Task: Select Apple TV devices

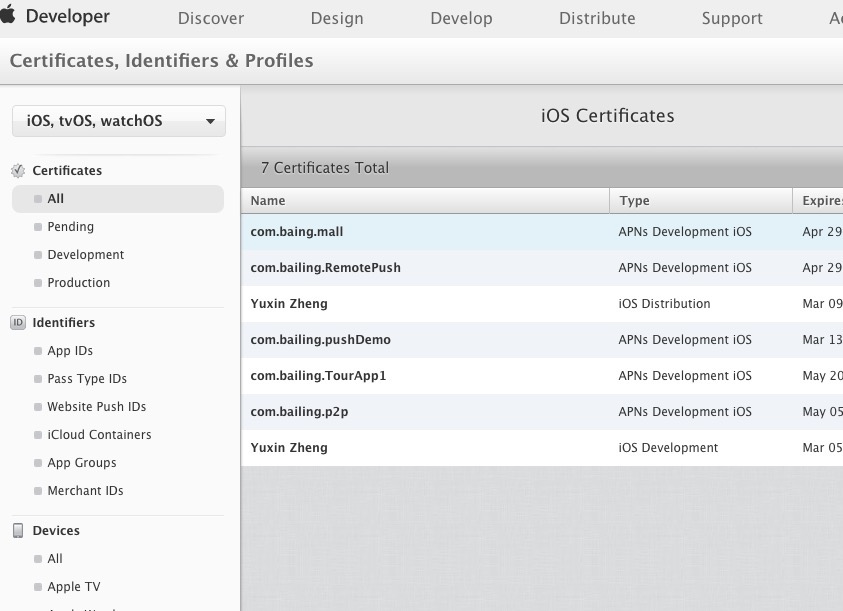Action: (74, 587)
